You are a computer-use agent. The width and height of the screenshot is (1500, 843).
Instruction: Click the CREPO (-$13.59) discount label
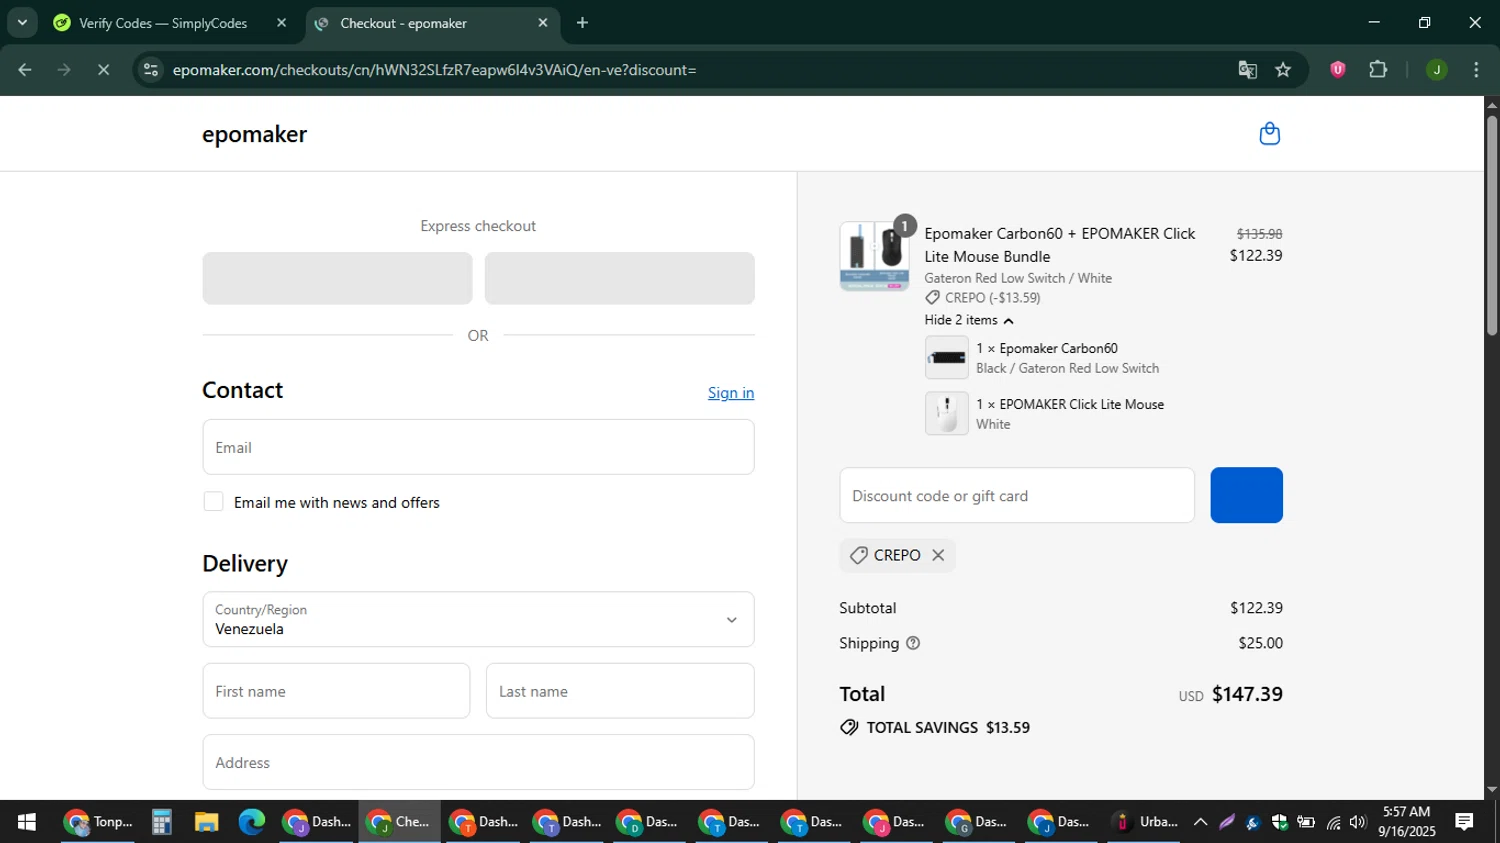point(983,298)
